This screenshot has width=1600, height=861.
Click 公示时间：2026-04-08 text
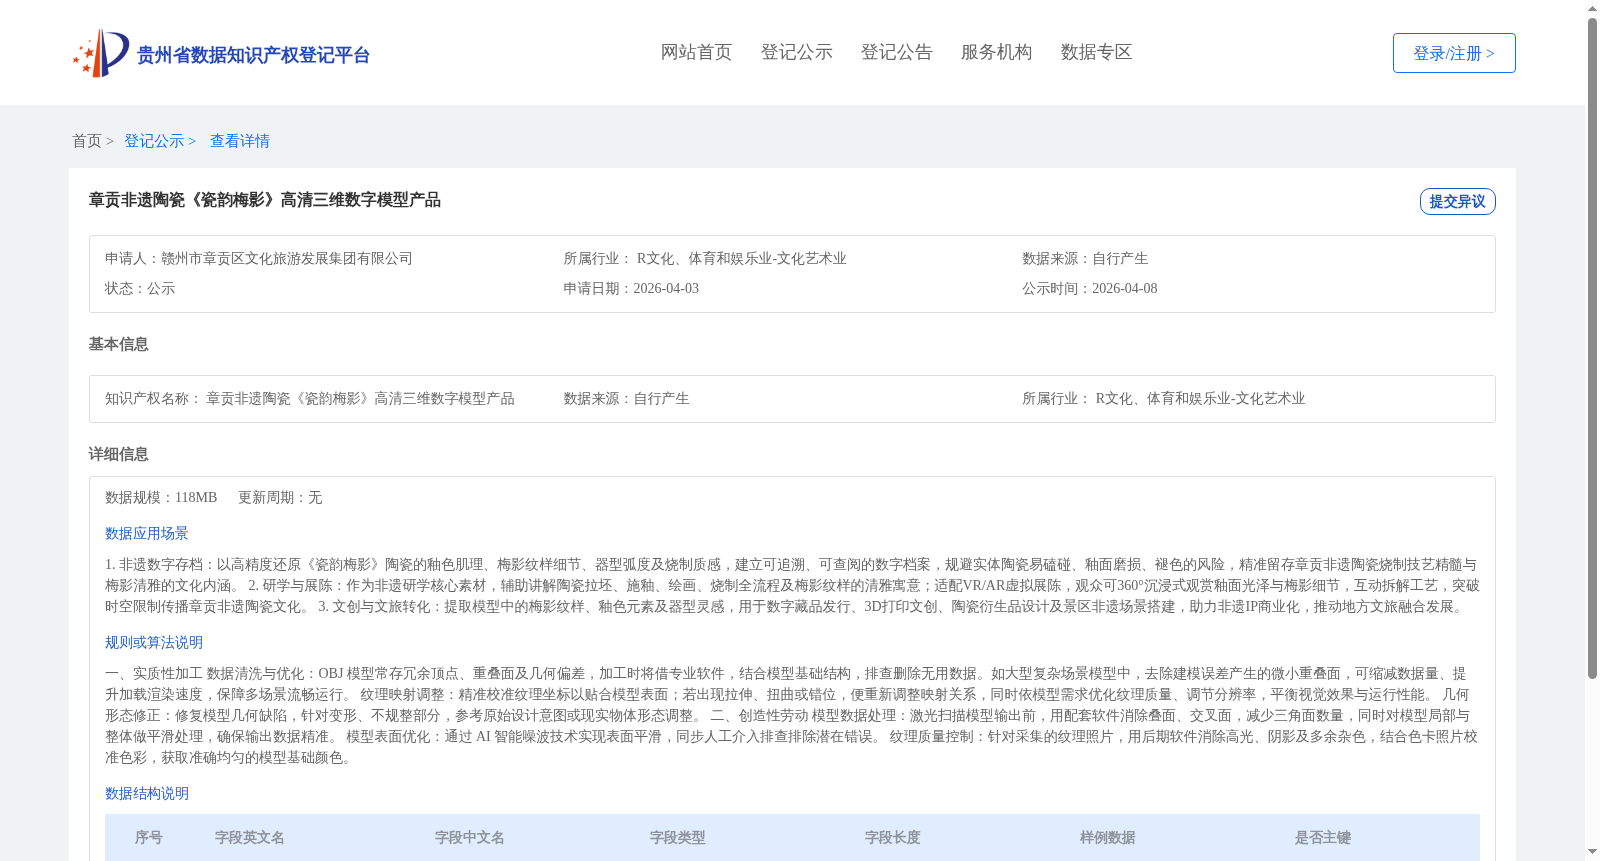point(1089,288)
